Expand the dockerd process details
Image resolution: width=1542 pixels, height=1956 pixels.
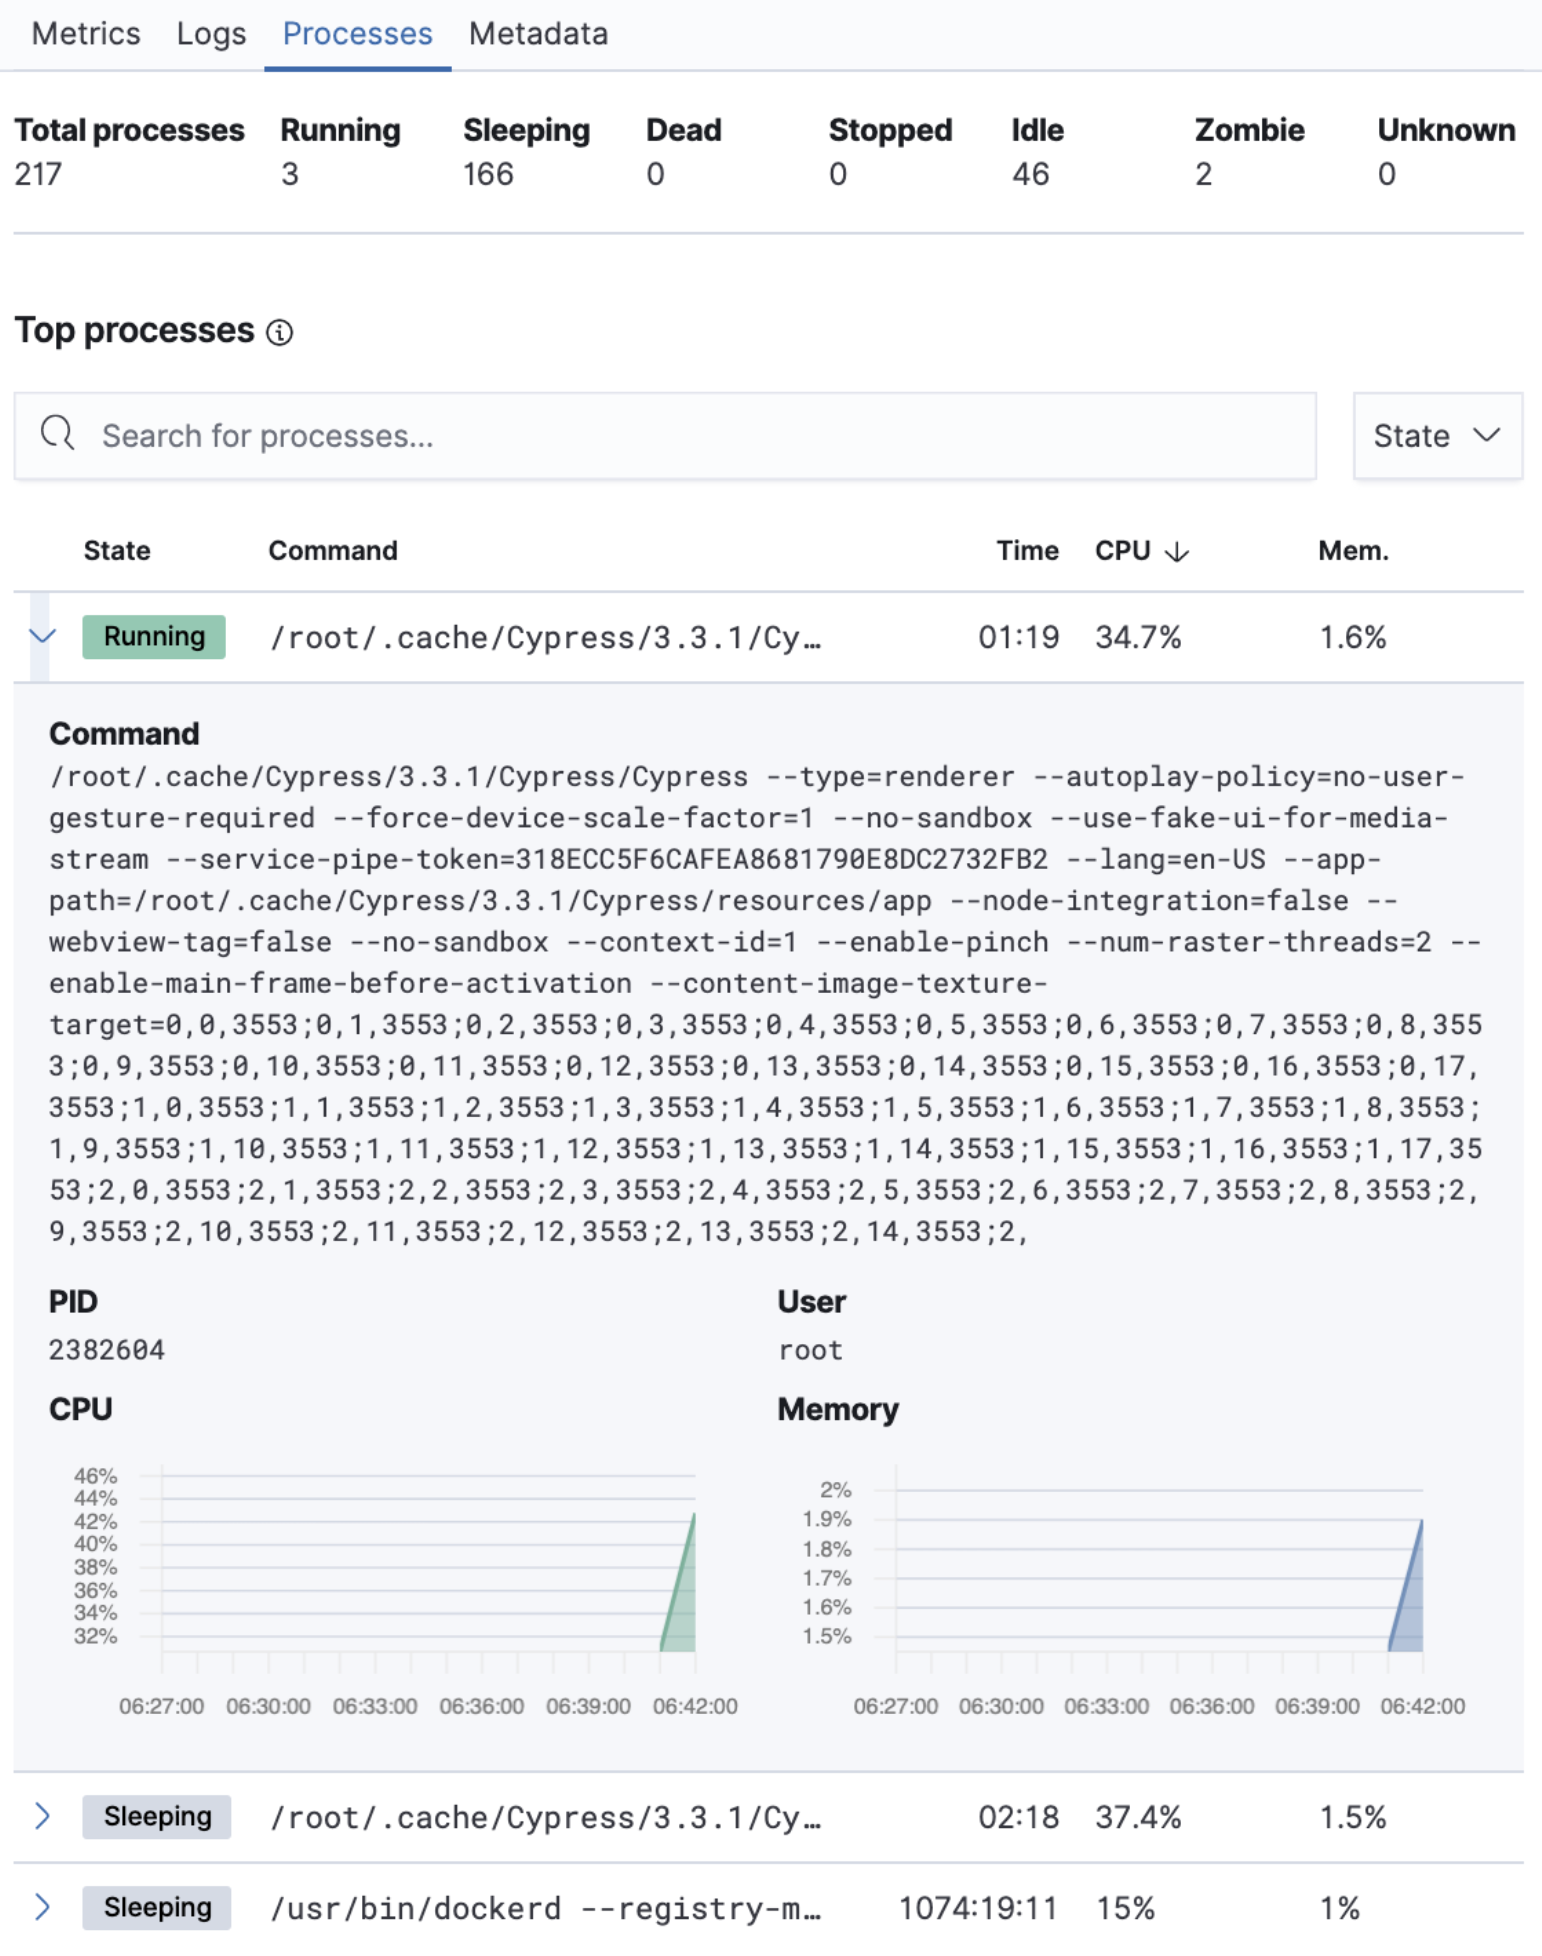tap(42, 1908)
